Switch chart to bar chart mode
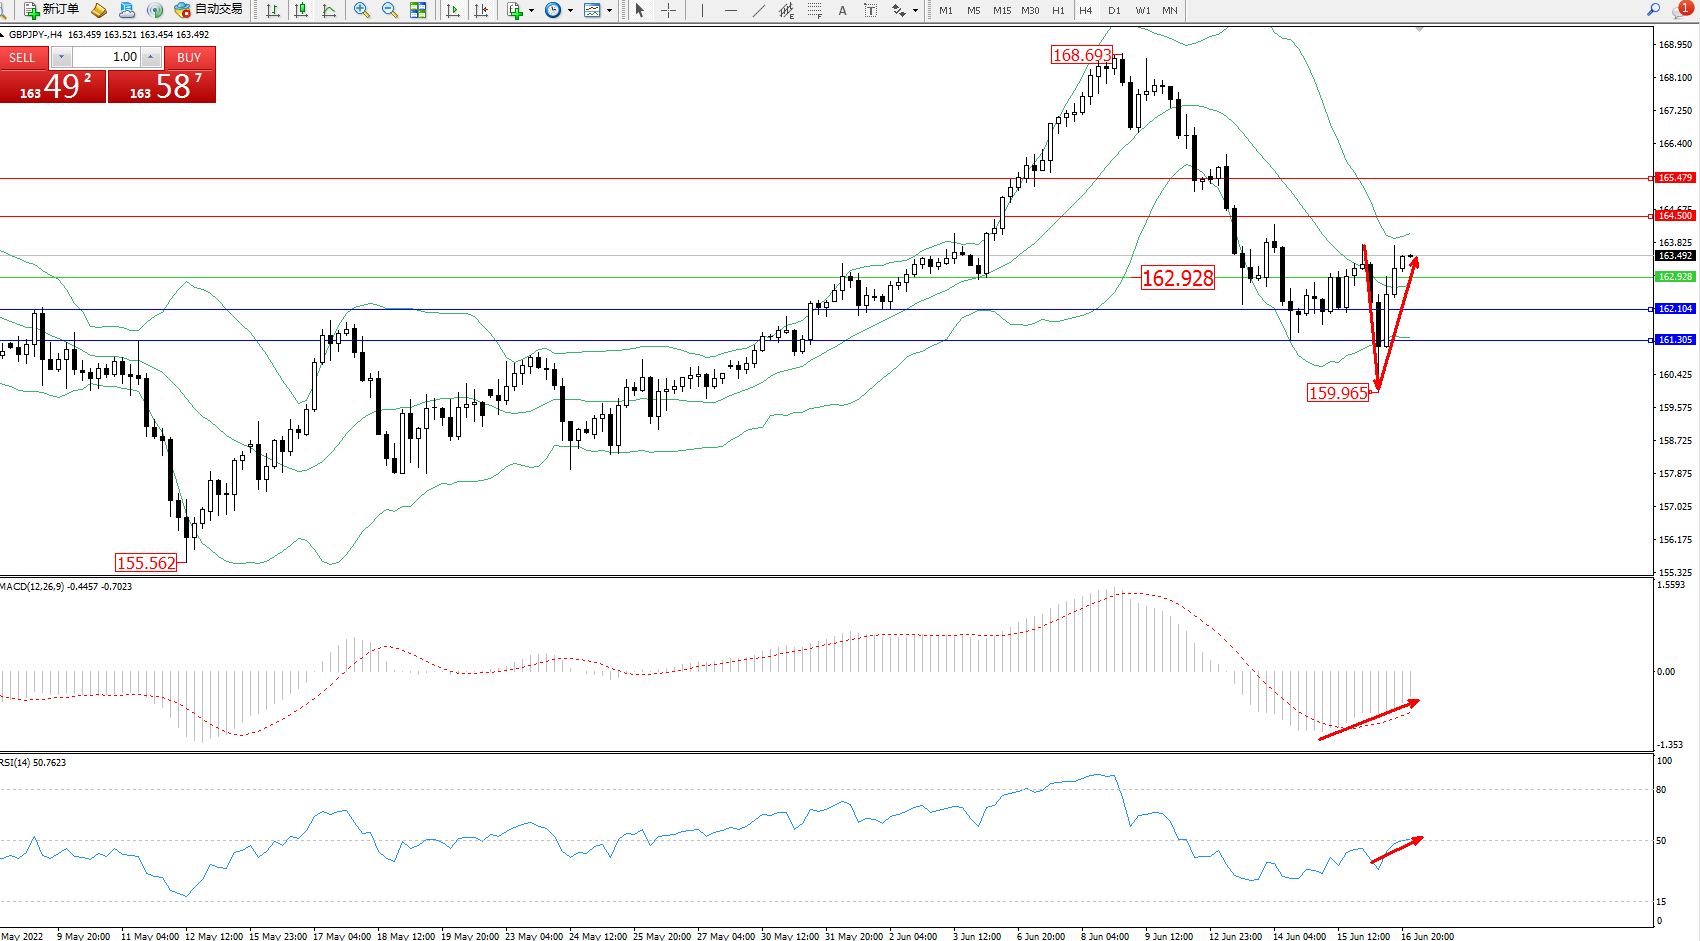This screenshot has height=941, width=1700. (x=273, y=10)
